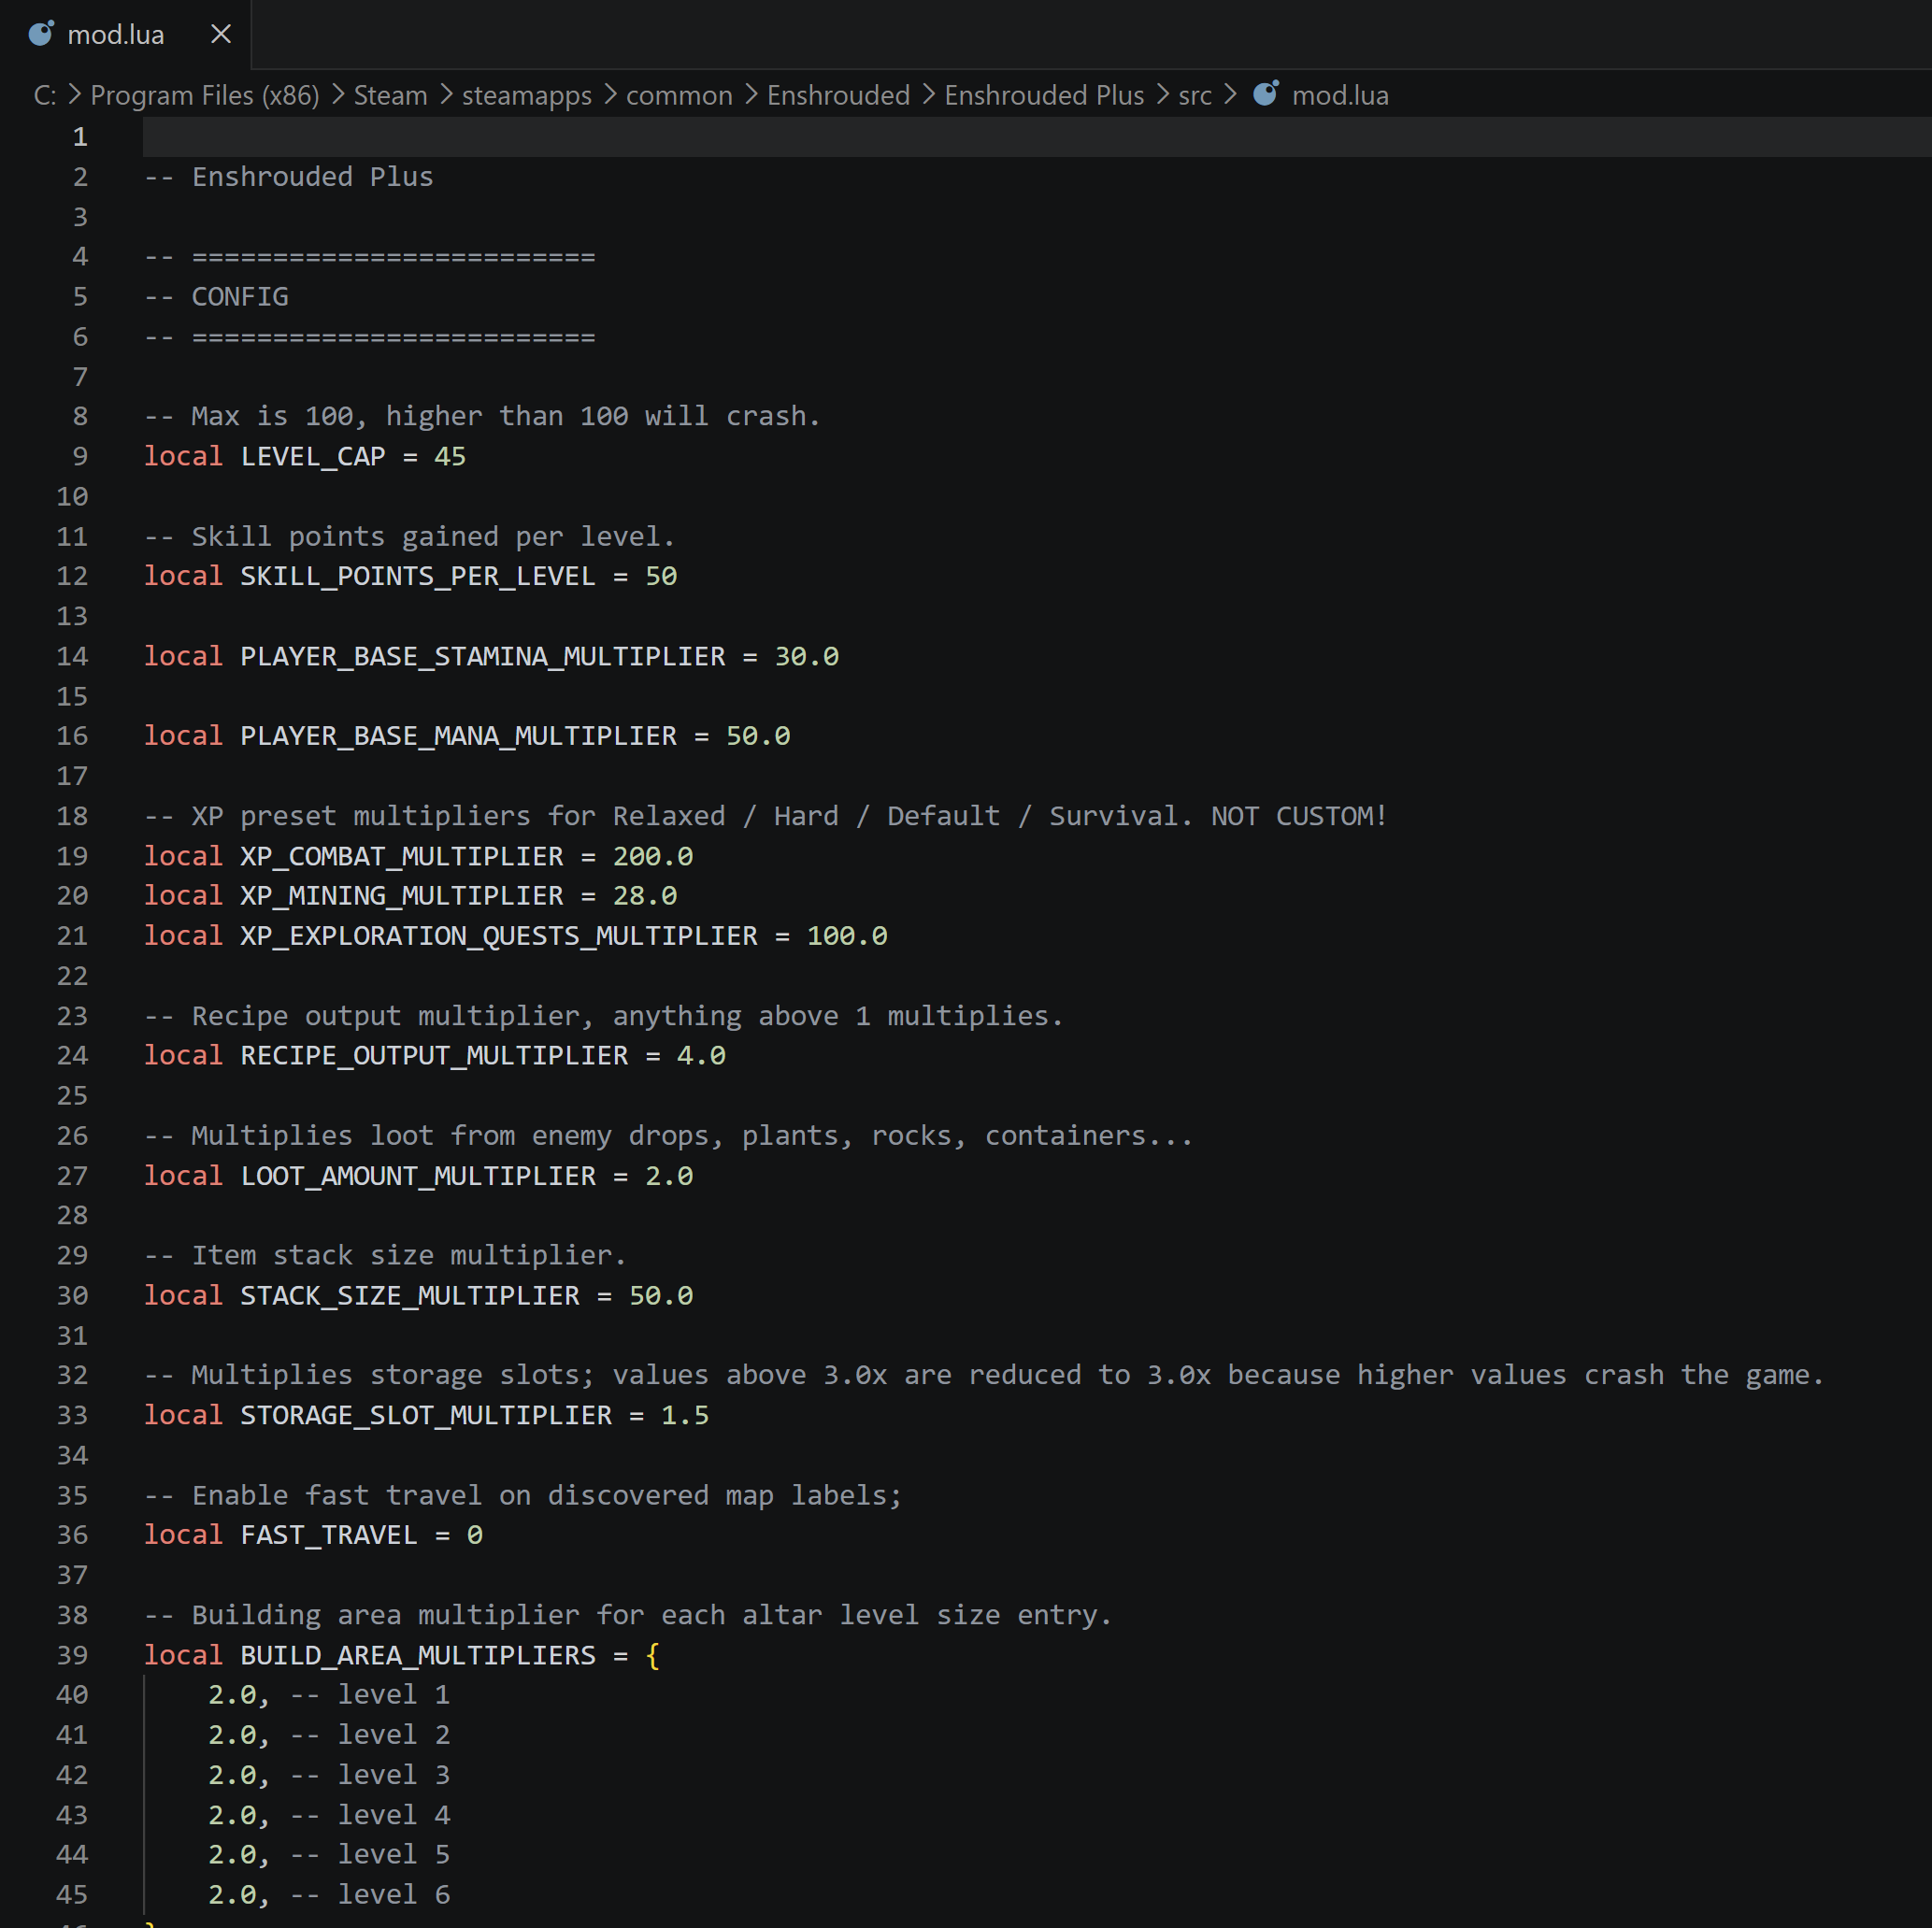Viewport: 1932px width, 1928px height.
Task: Open the common breadcrumb folder
Action: [x=679, y=95]
